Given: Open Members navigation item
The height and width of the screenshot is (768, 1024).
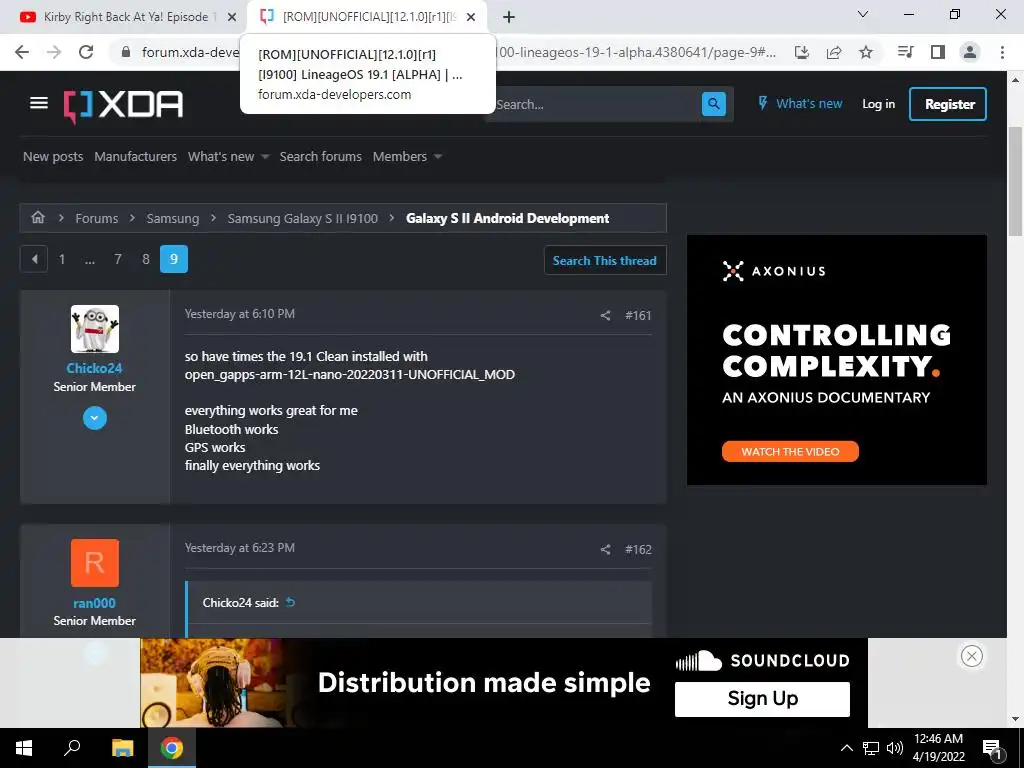Looking at the screenshot, I should (x=400, y=156).
